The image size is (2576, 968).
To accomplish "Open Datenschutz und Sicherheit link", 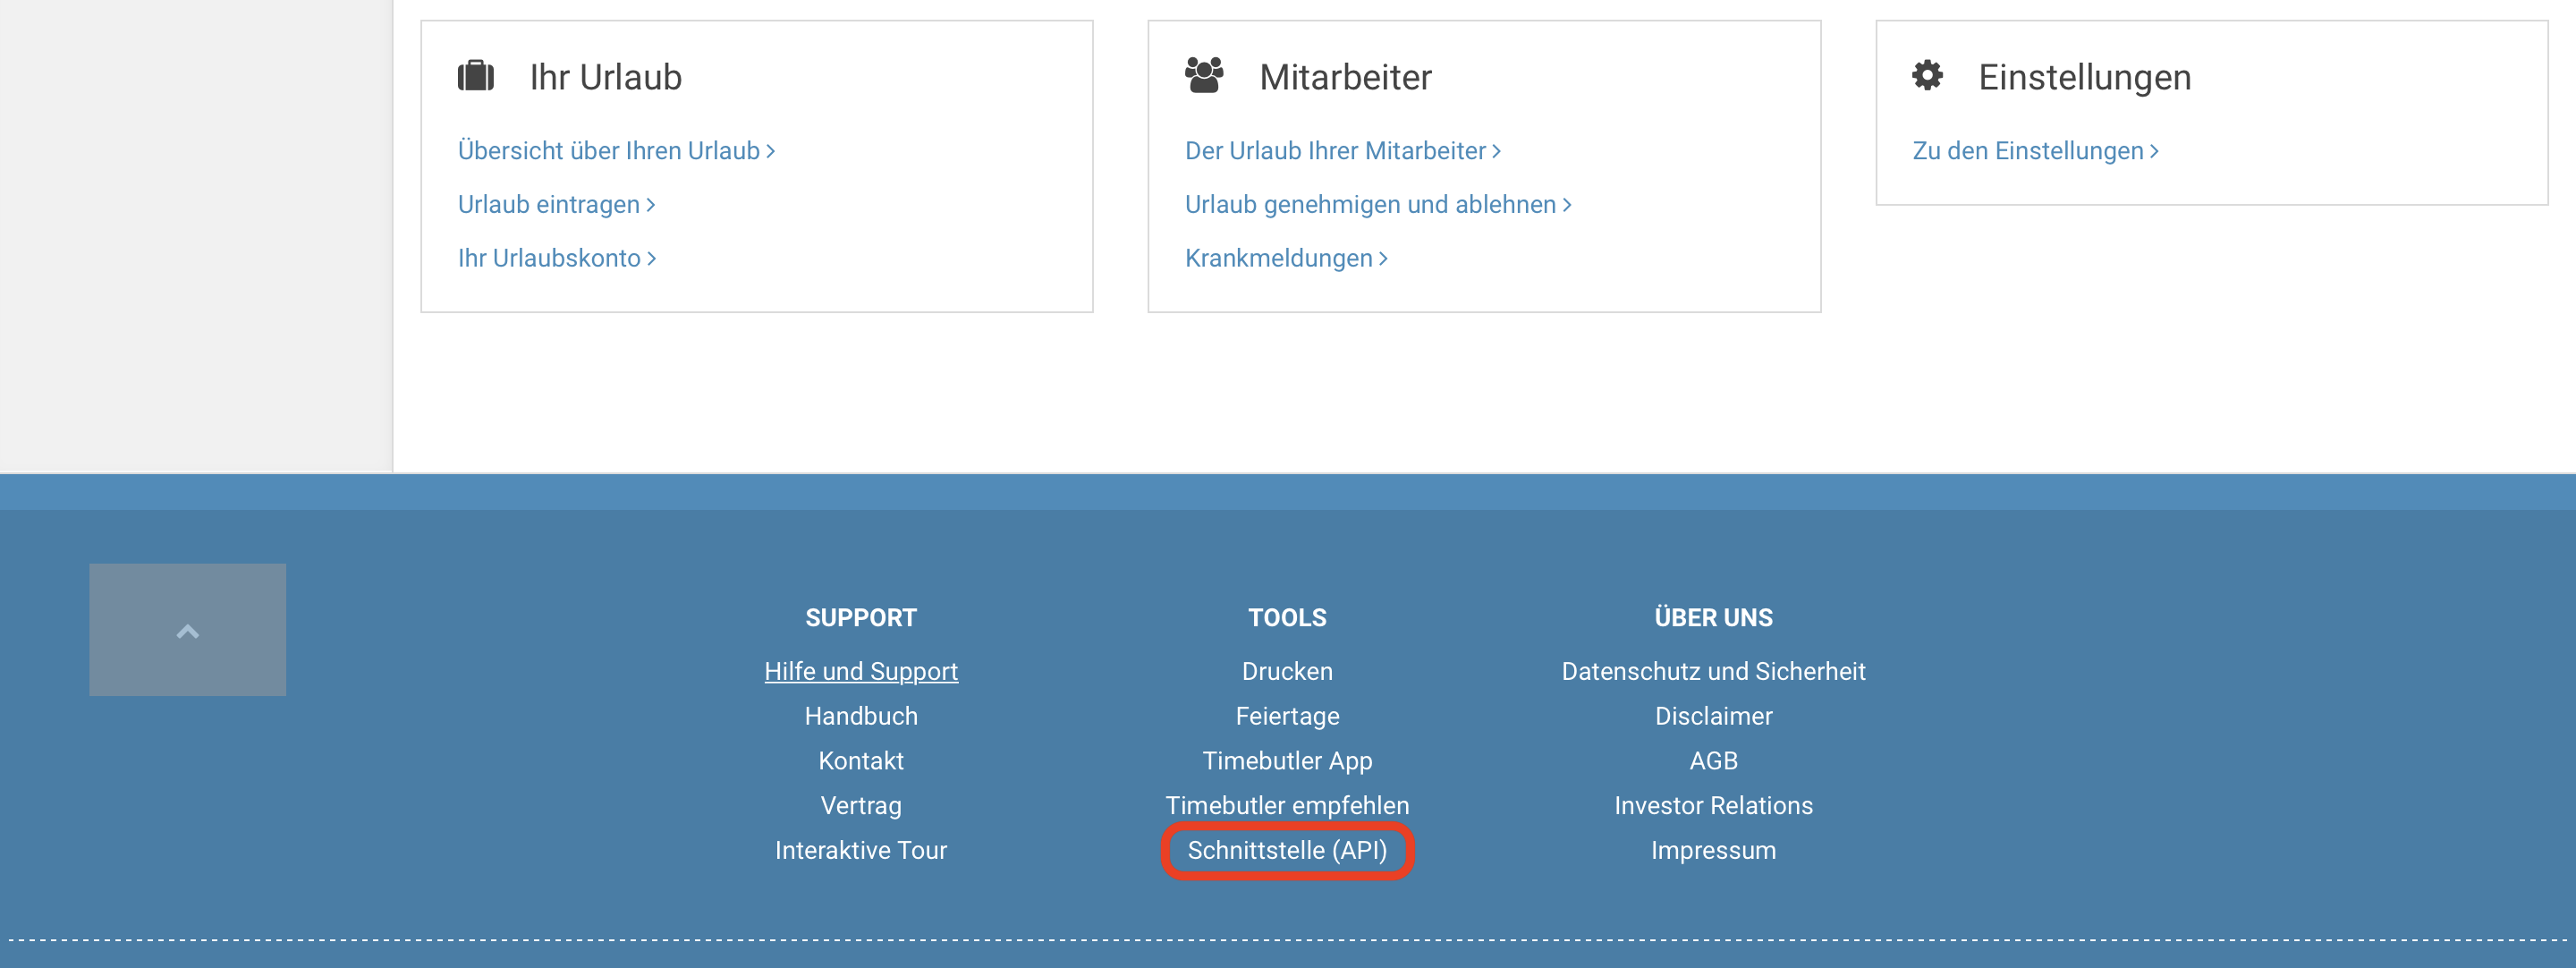I will [x=1713, y=671].
